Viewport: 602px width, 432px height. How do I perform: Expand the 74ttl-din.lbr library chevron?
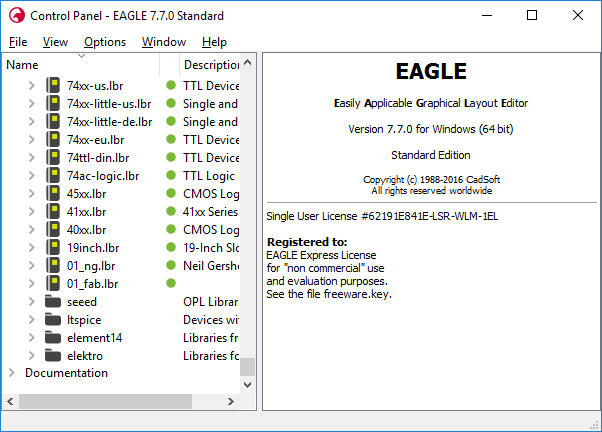(x=32, y=157)
